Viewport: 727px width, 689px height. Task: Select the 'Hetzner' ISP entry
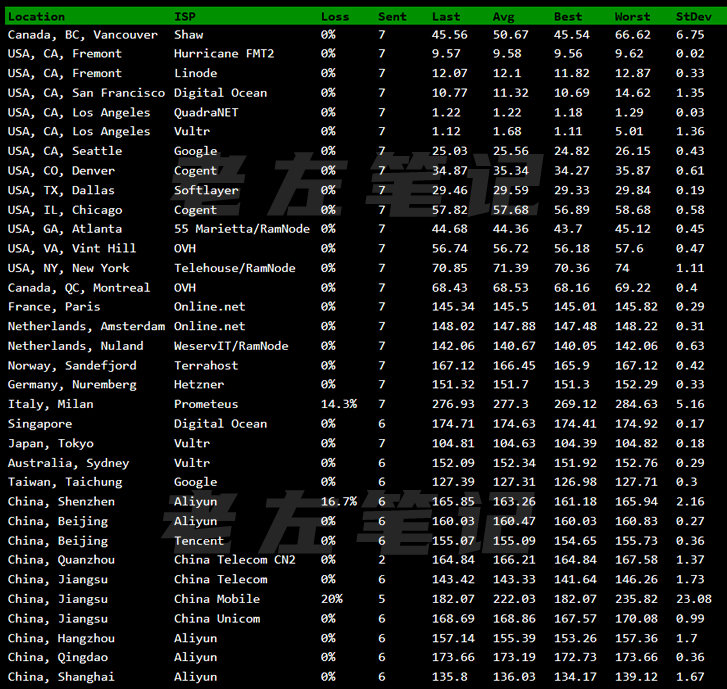[199, 384]
